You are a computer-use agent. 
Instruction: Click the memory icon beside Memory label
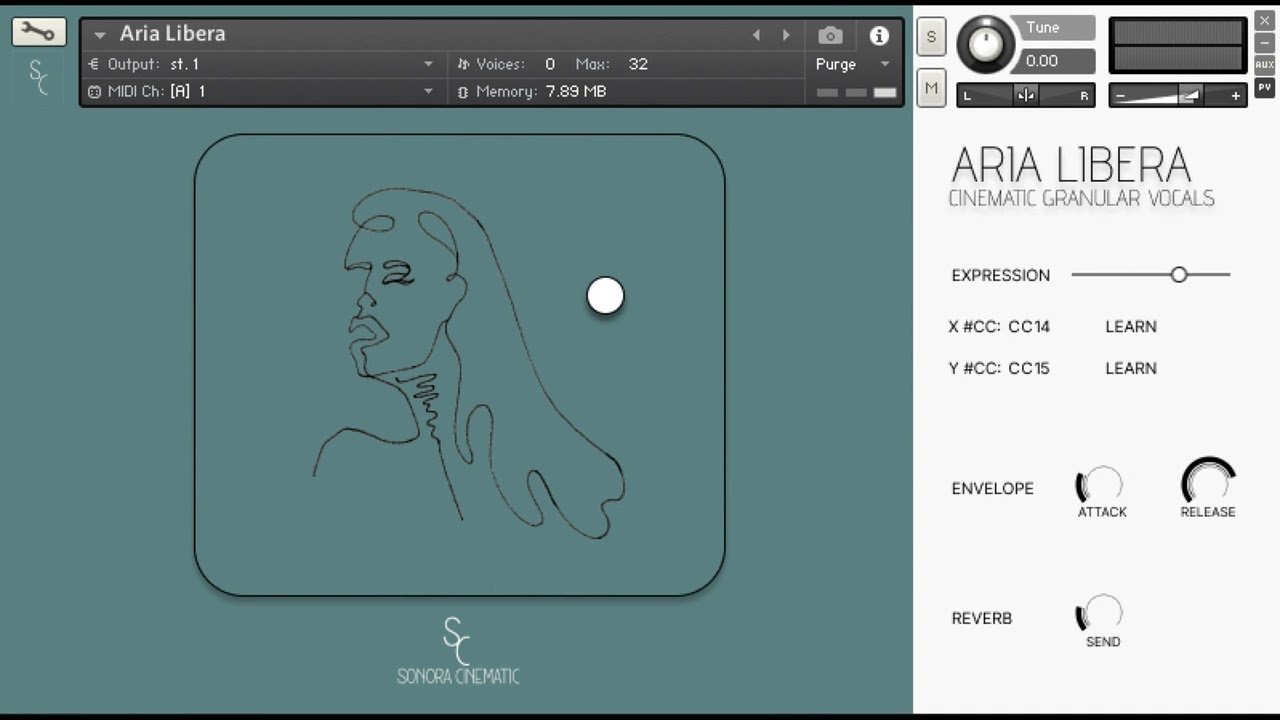point(463,92)
